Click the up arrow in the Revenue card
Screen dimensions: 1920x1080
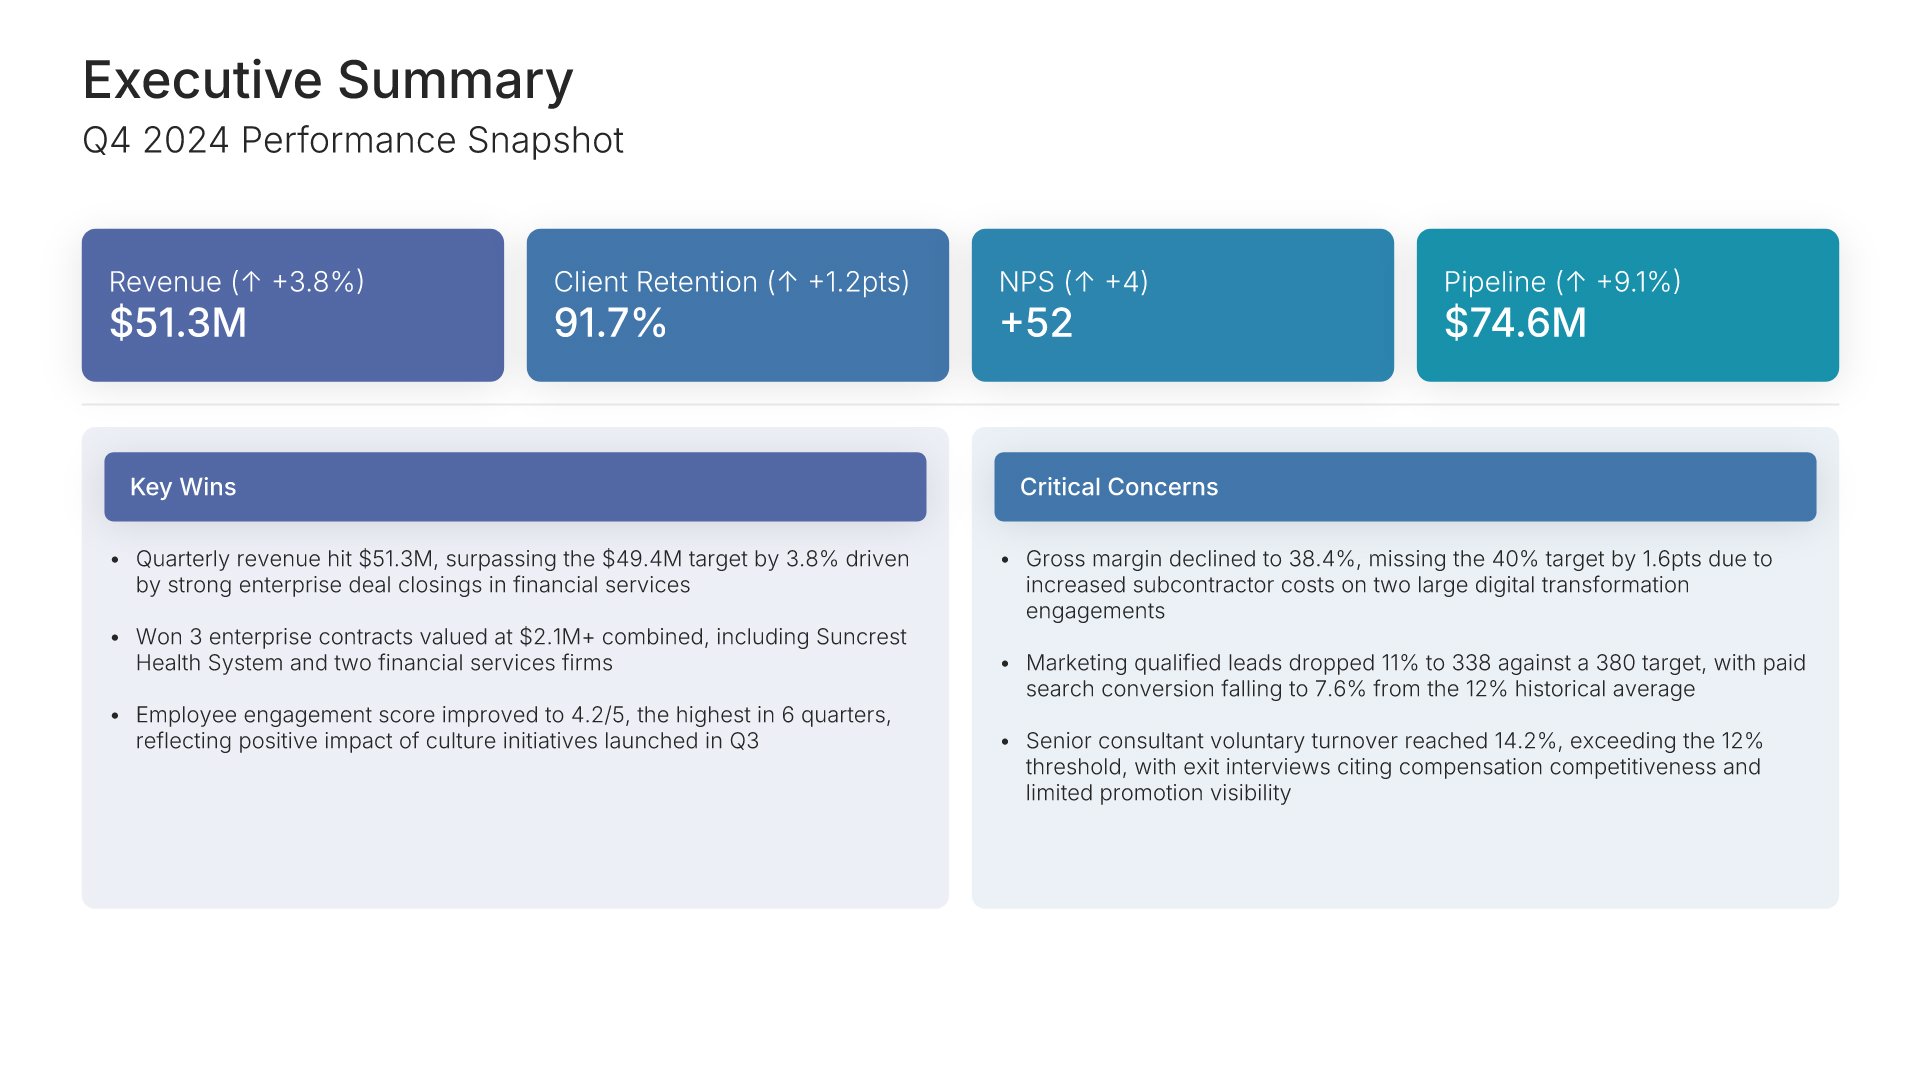tap(251, 282)
